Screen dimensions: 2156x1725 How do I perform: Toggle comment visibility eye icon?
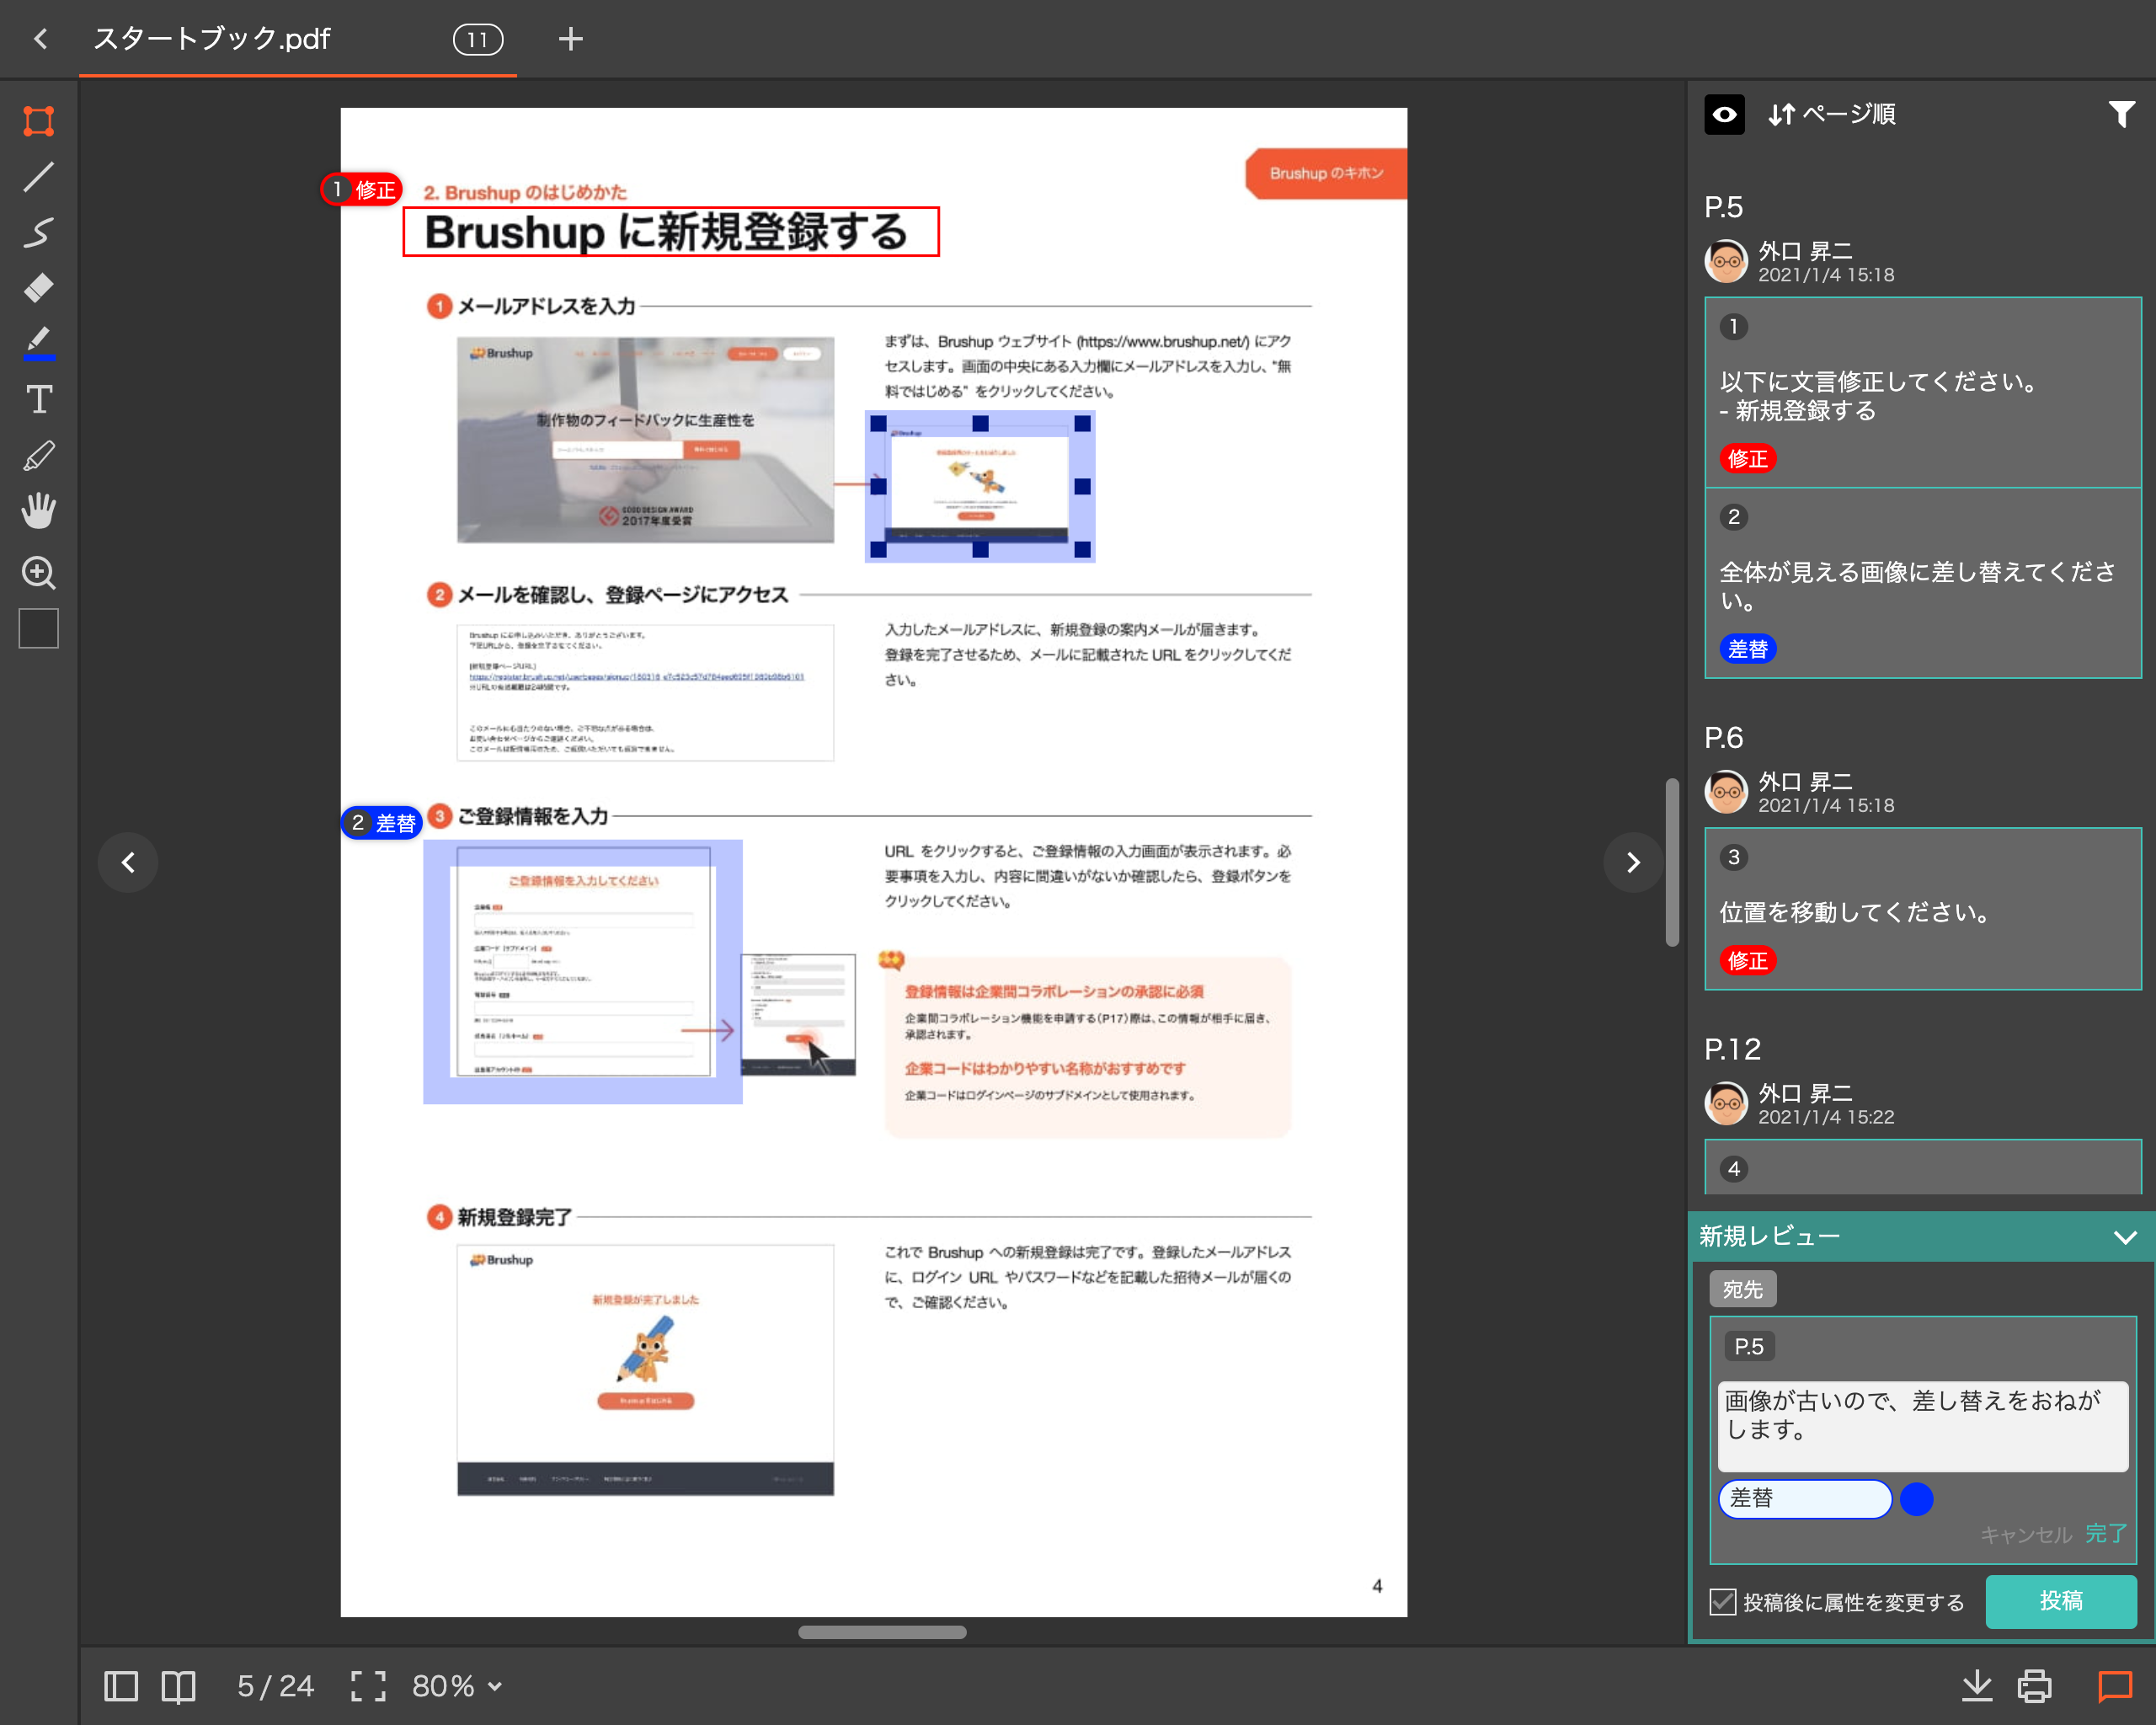click(x=1724, y=114)
